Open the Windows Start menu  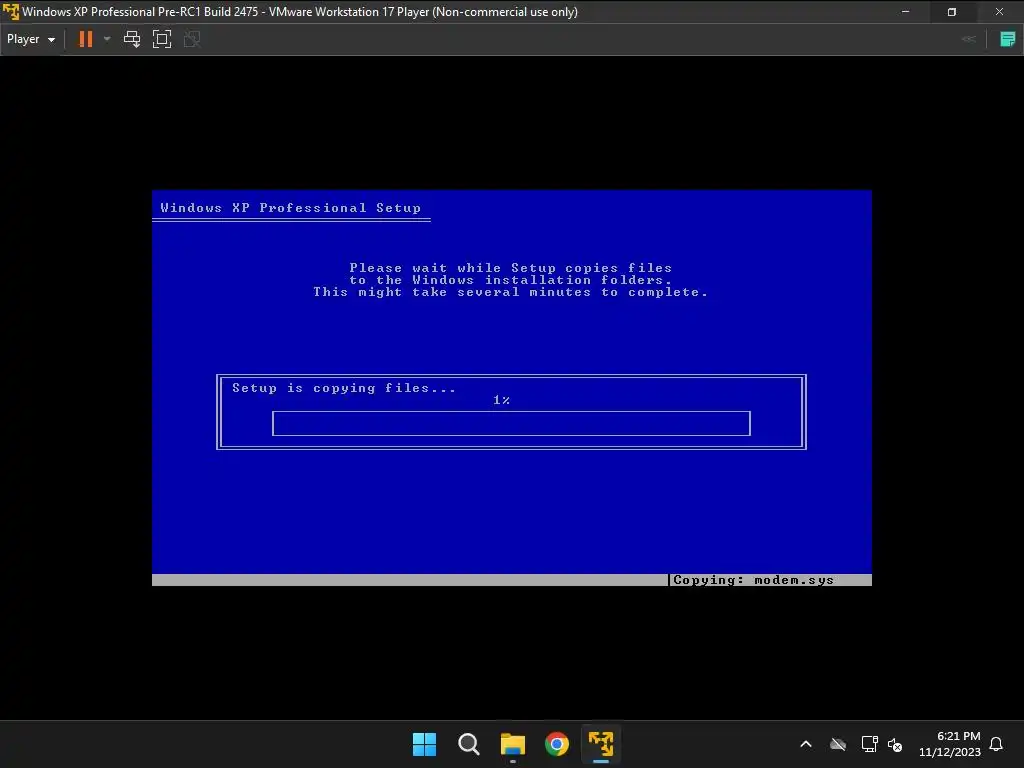pos(424,744)
